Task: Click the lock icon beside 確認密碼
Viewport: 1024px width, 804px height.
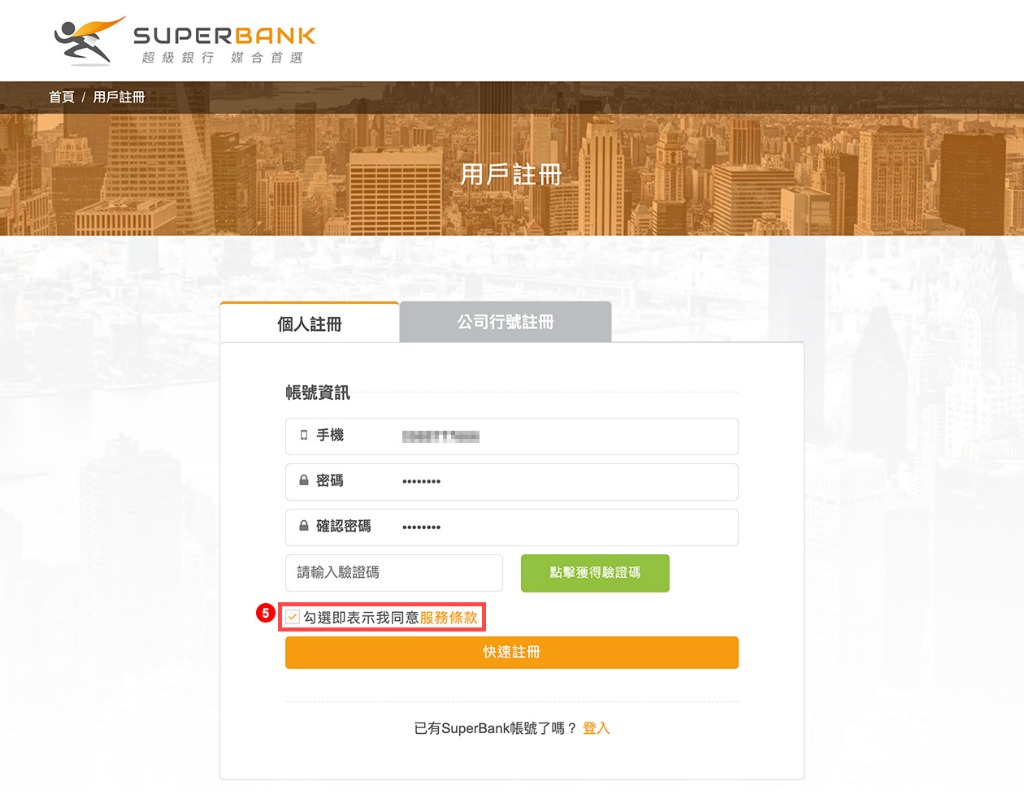Action: (304, 526)
